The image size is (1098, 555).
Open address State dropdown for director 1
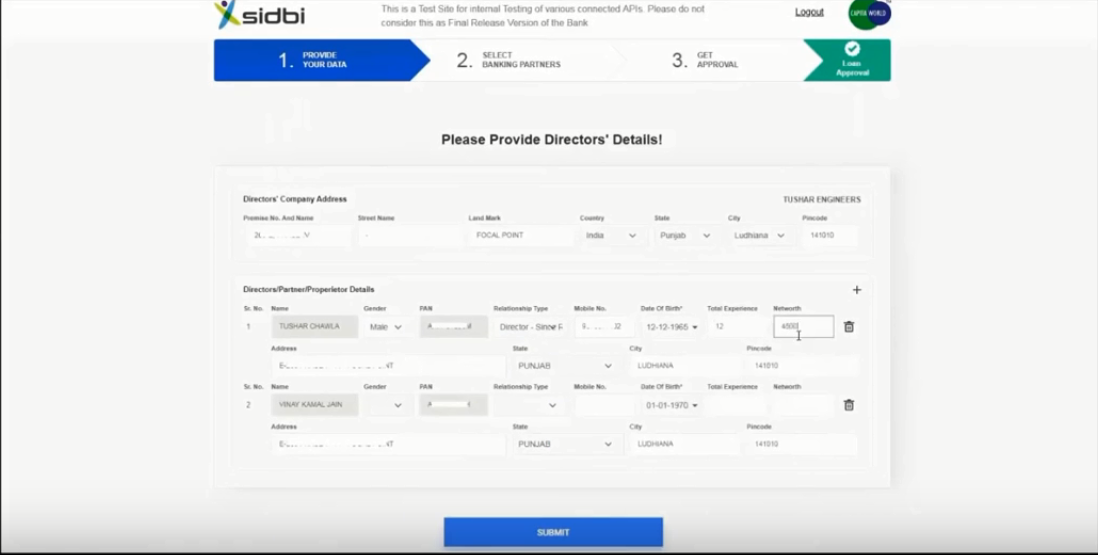point(565,365)
